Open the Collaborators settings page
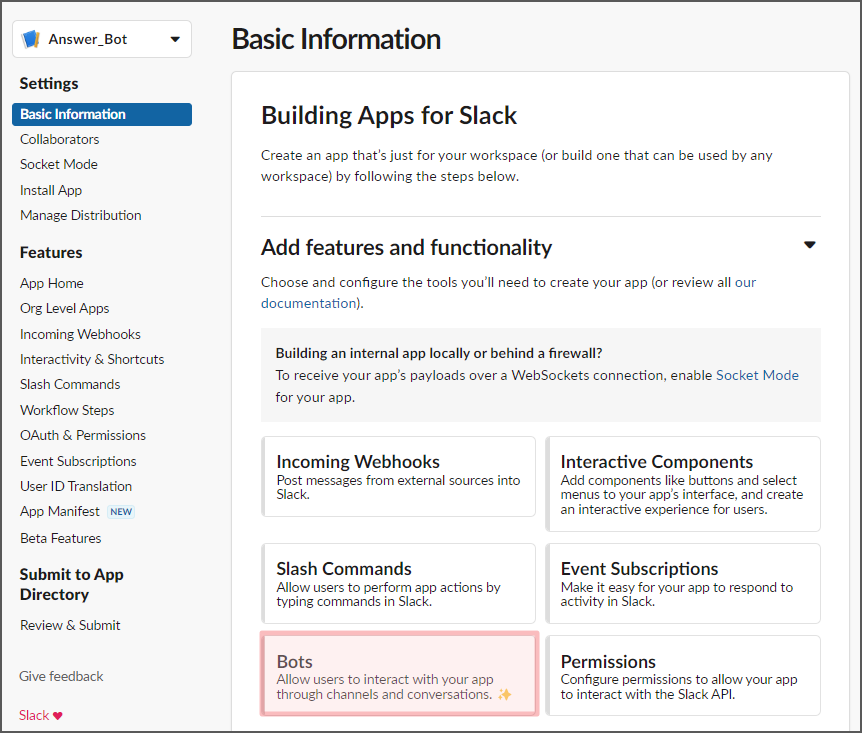Screen dimensions: 862x733 [59, 139]
